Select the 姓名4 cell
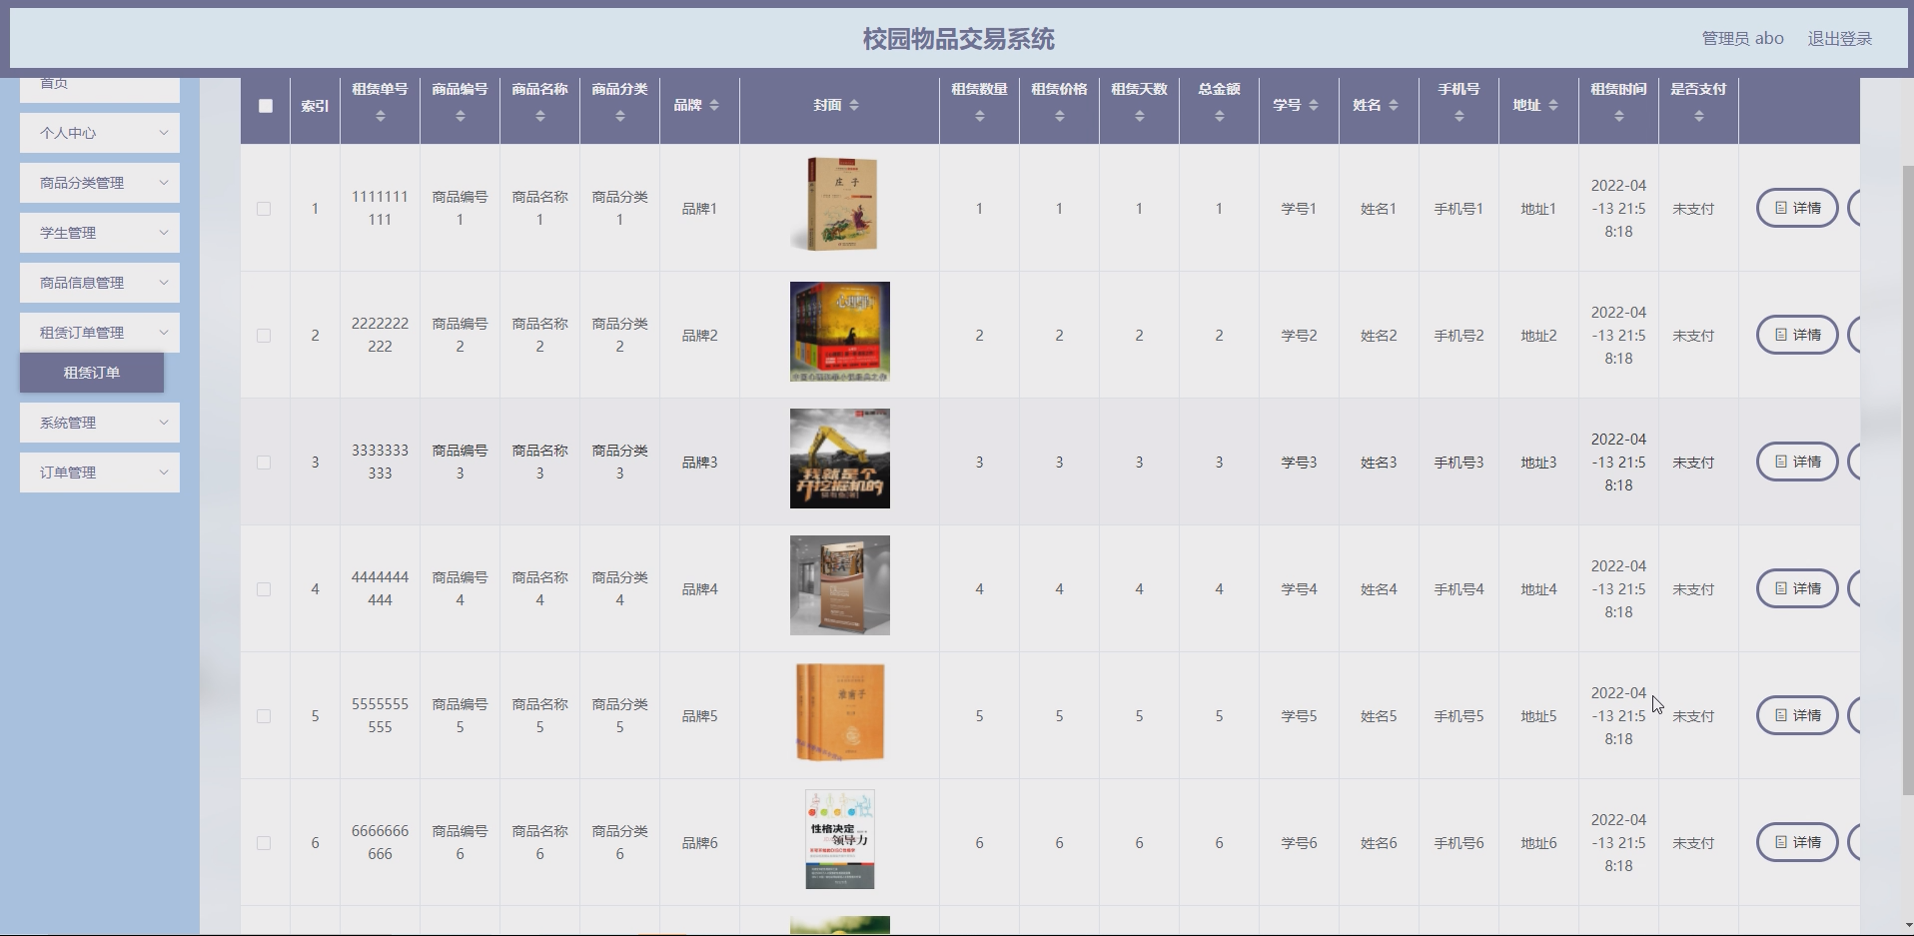This screenshot has width=1914, height=936. (1379, 590)
